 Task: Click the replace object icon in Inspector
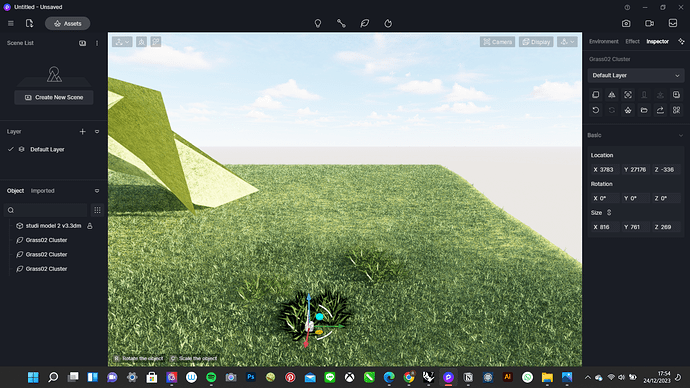tap(676, 95)
